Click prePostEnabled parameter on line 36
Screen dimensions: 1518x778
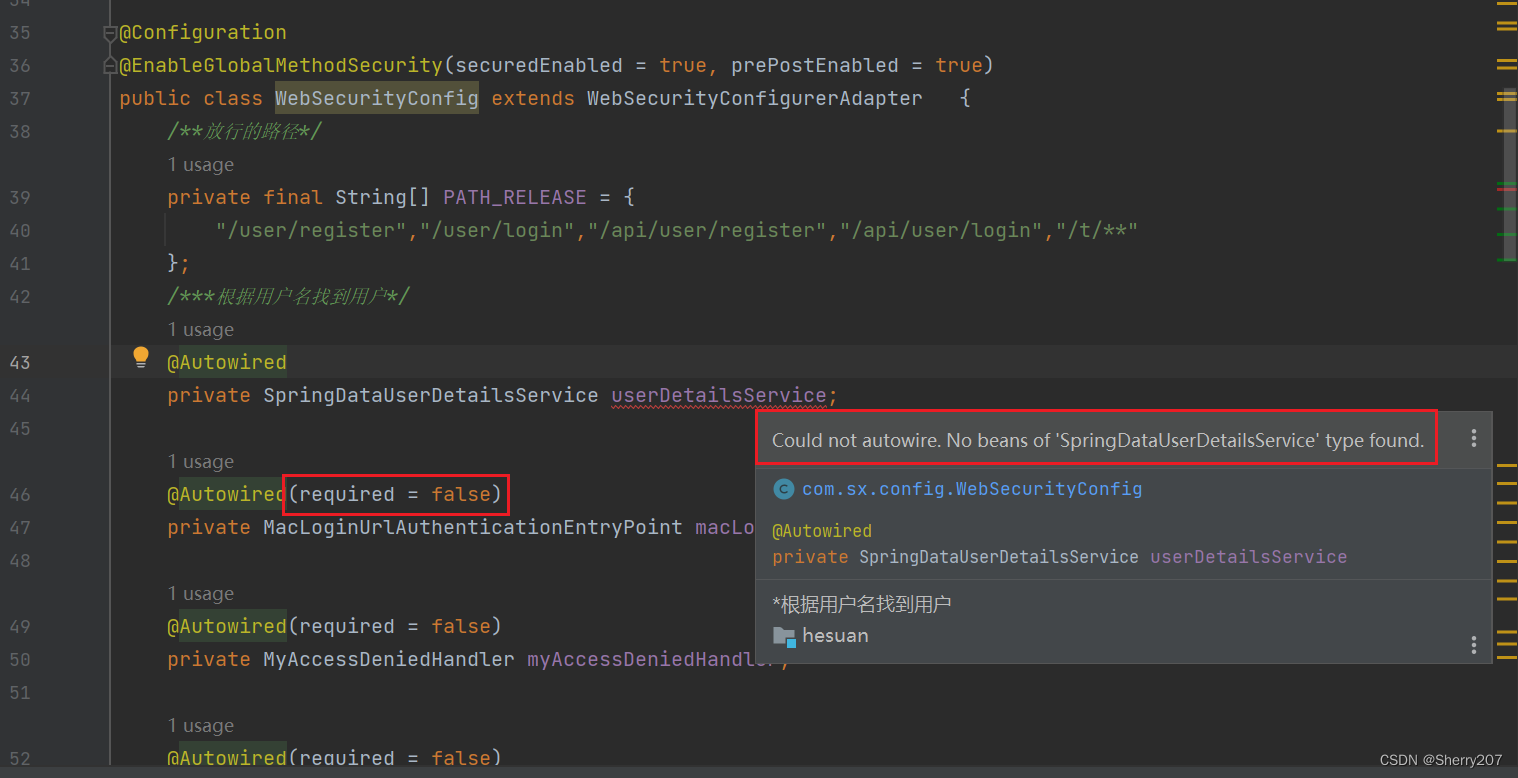815,65
